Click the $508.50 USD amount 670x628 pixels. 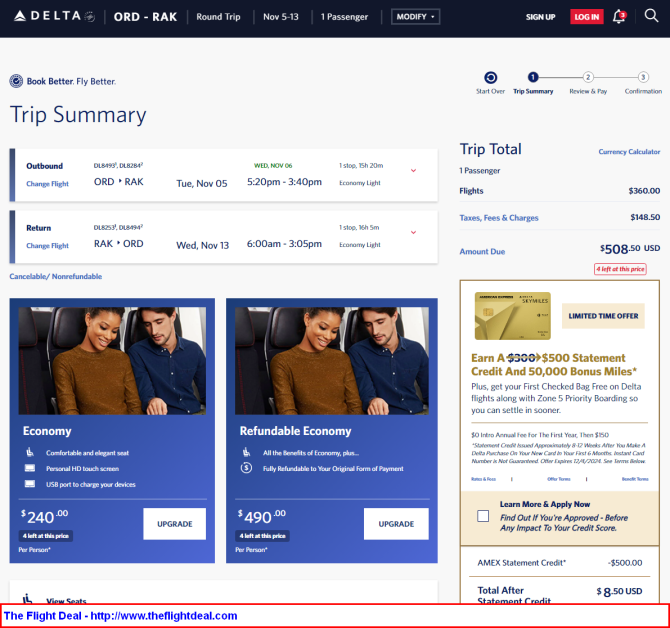(630, 248)
